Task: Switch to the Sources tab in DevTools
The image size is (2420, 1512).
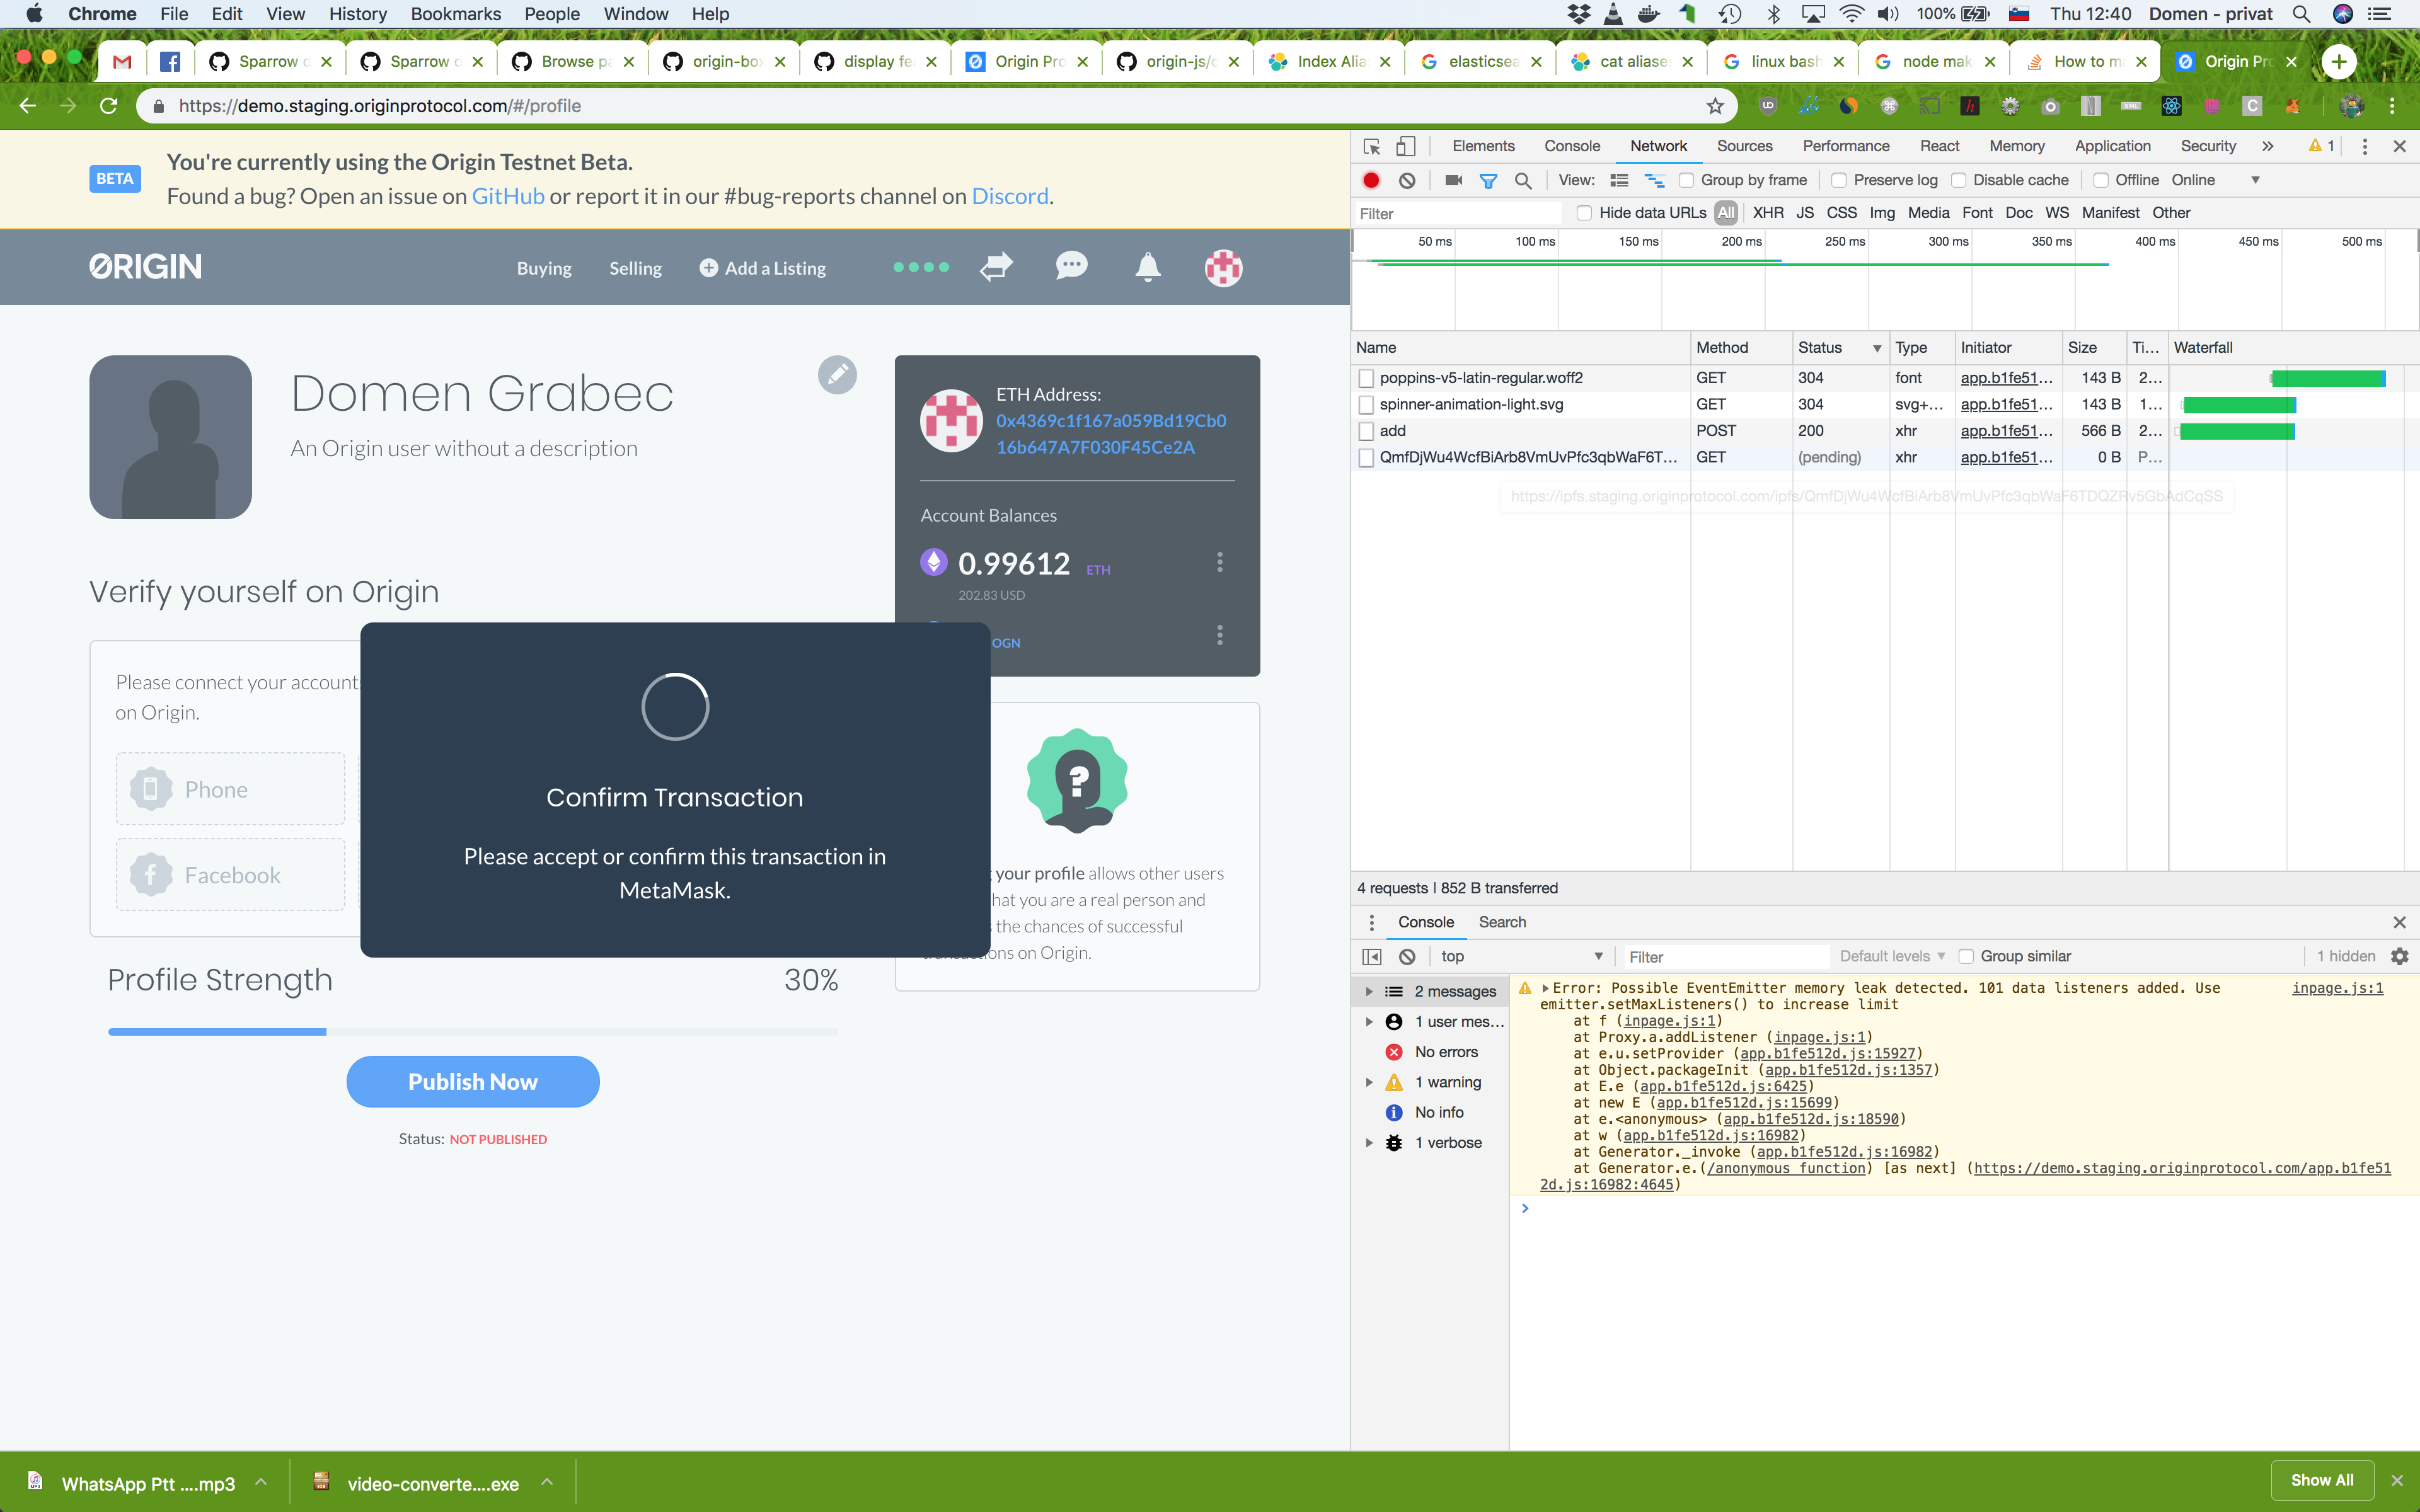Action: 1744,146
